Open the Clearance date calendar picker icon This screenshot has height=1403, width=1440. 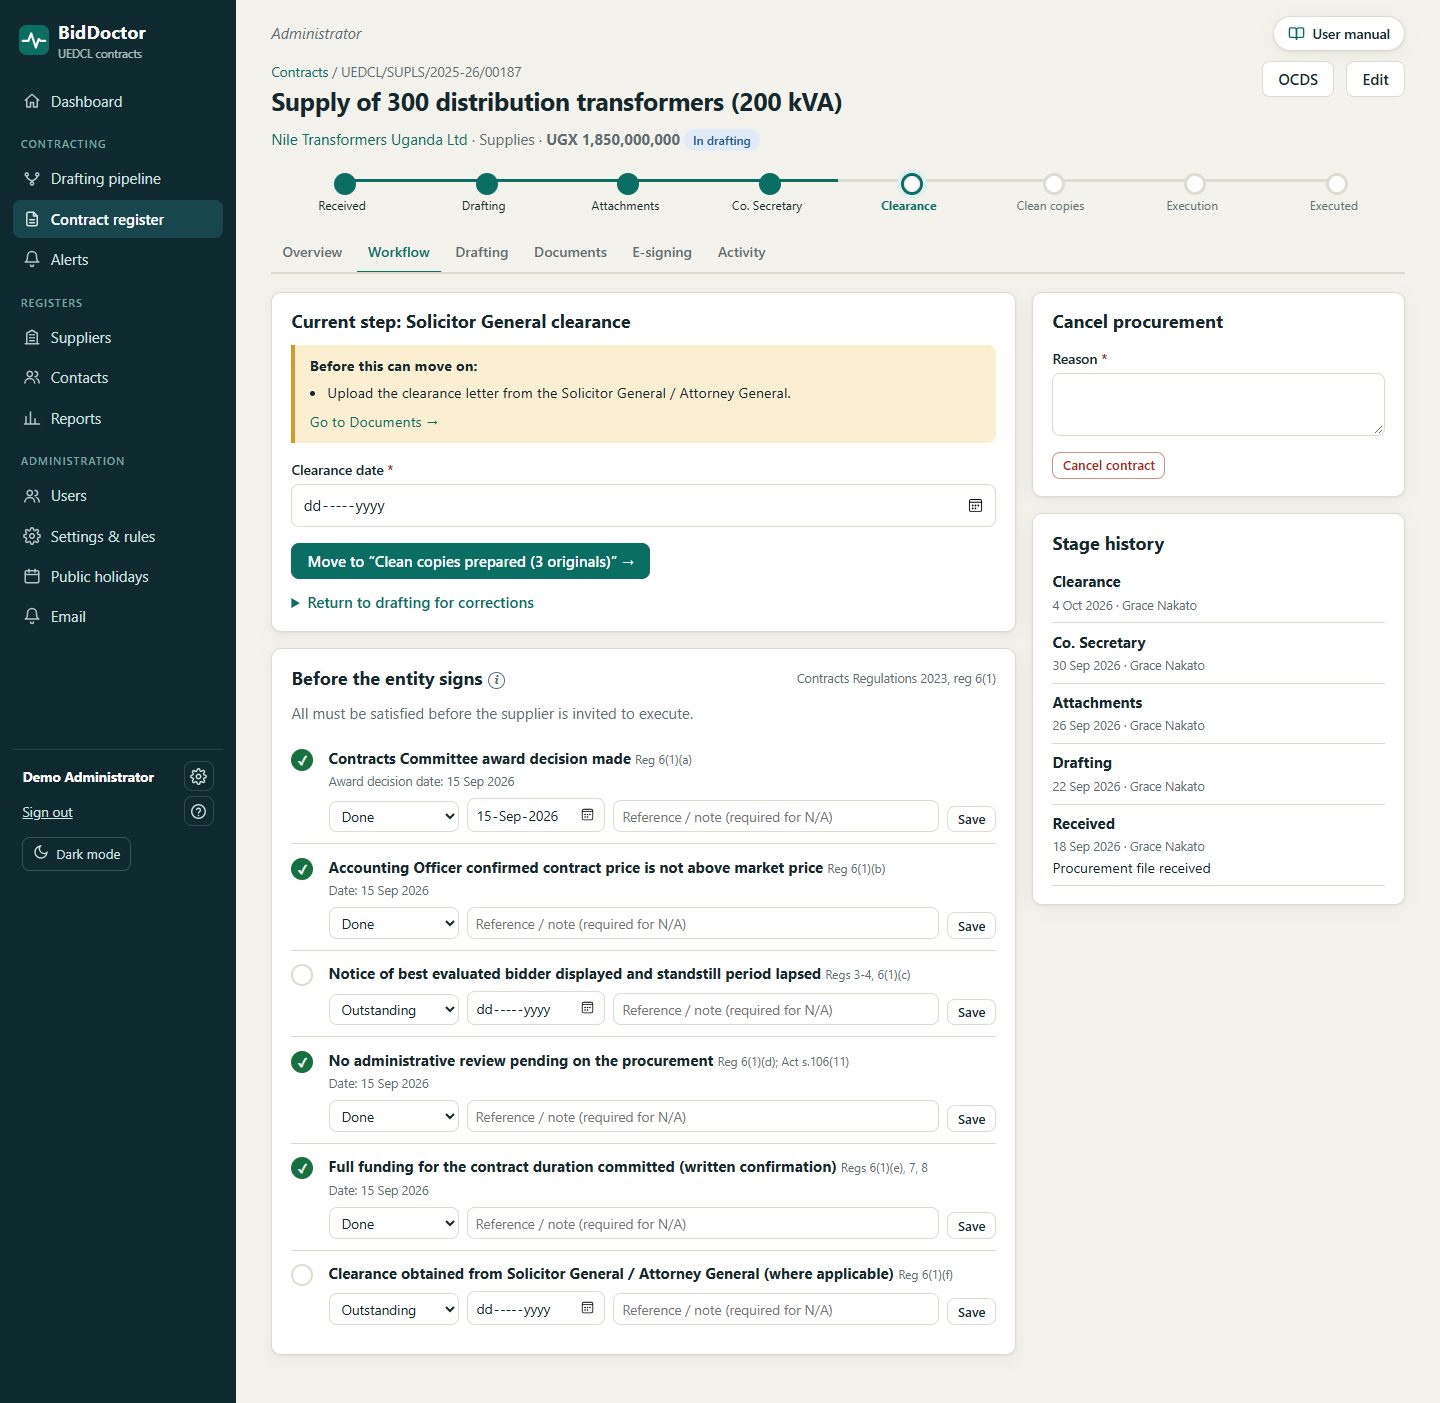click(975, 505)
